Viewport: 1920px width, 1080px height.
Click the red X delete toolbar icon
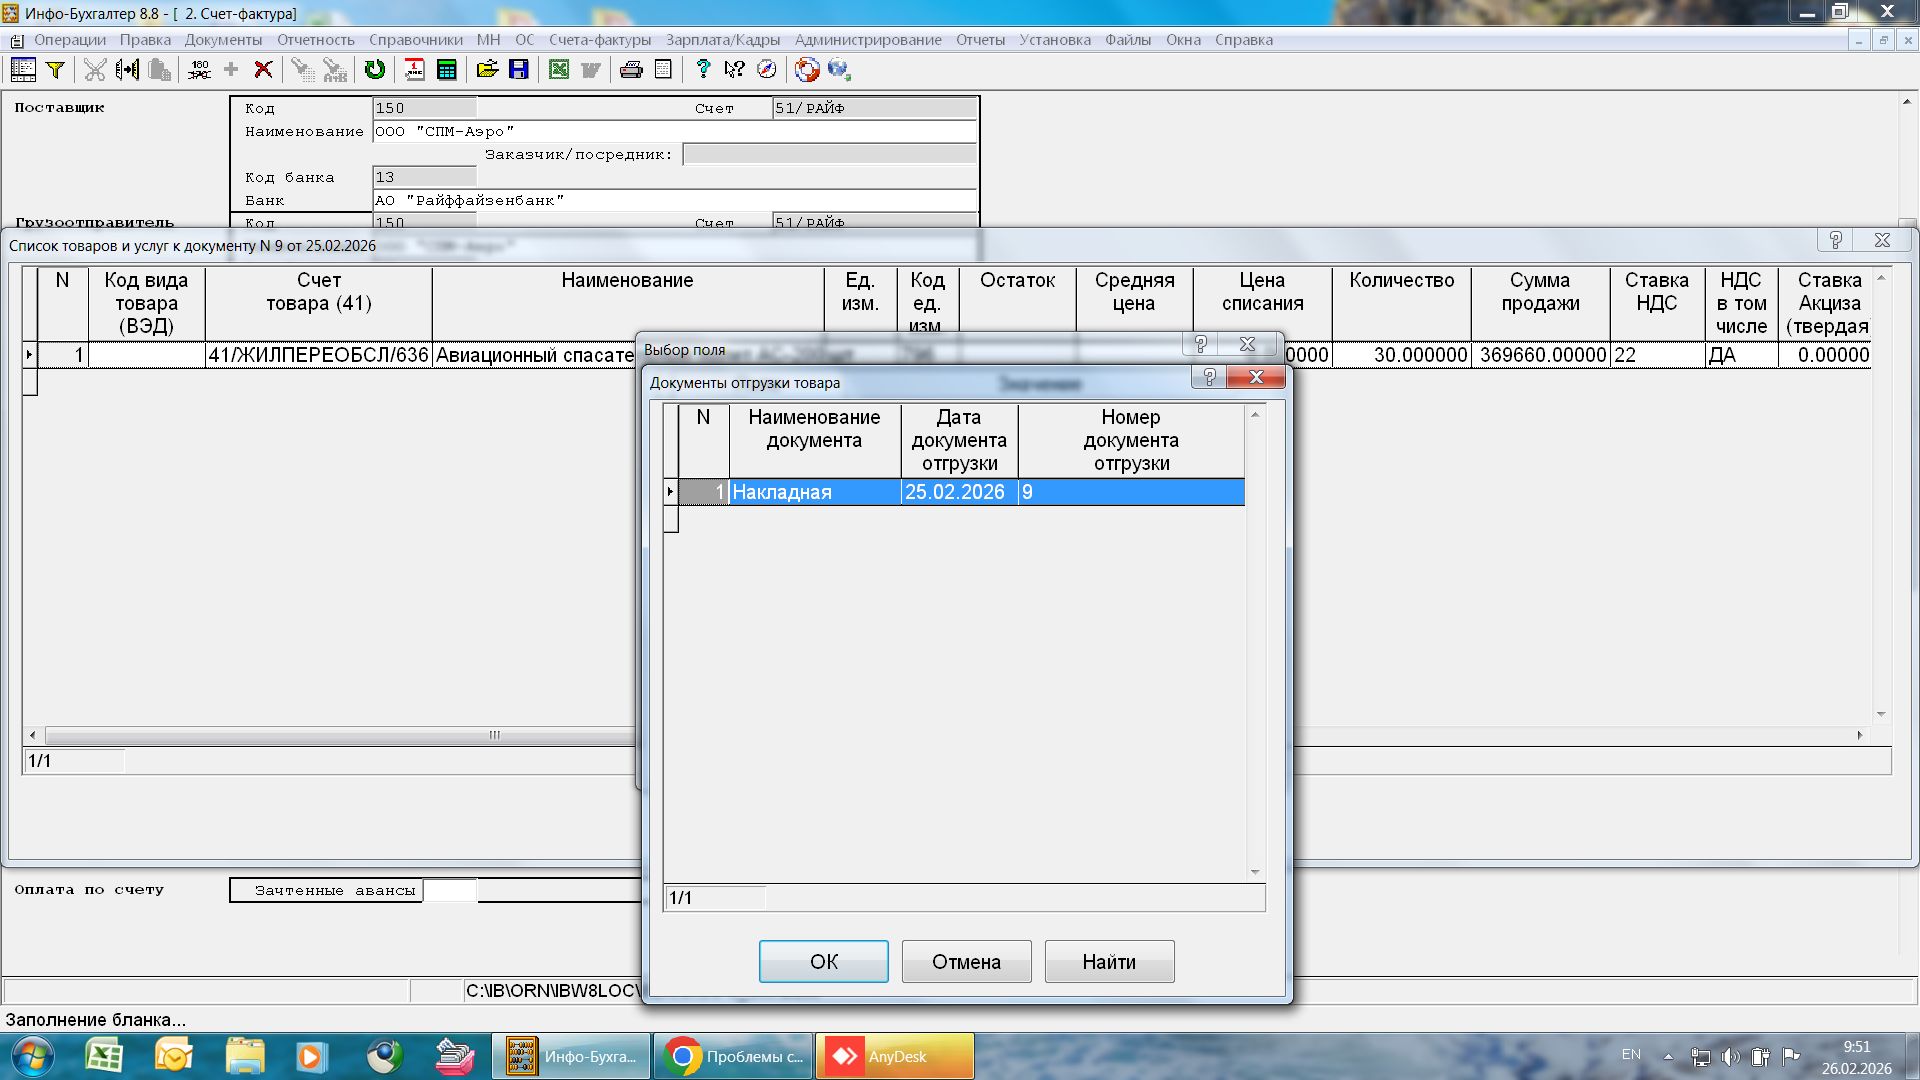click(263, 69)
